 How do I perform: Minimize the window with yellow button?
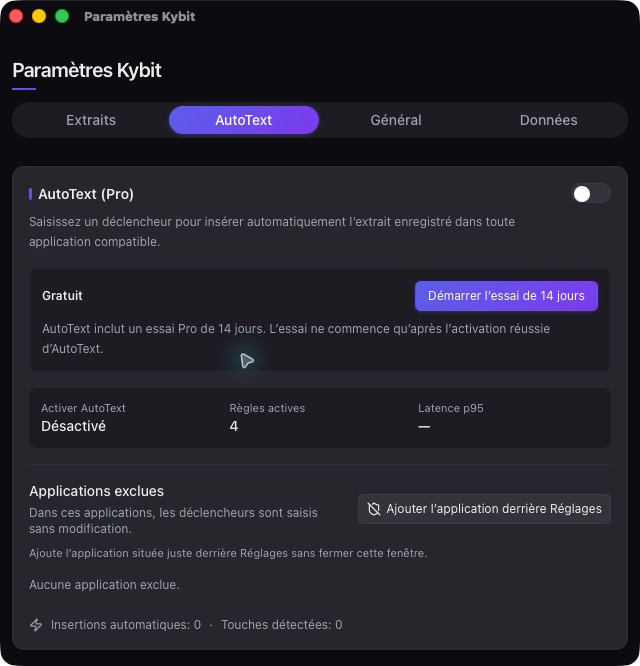[39, 17]
